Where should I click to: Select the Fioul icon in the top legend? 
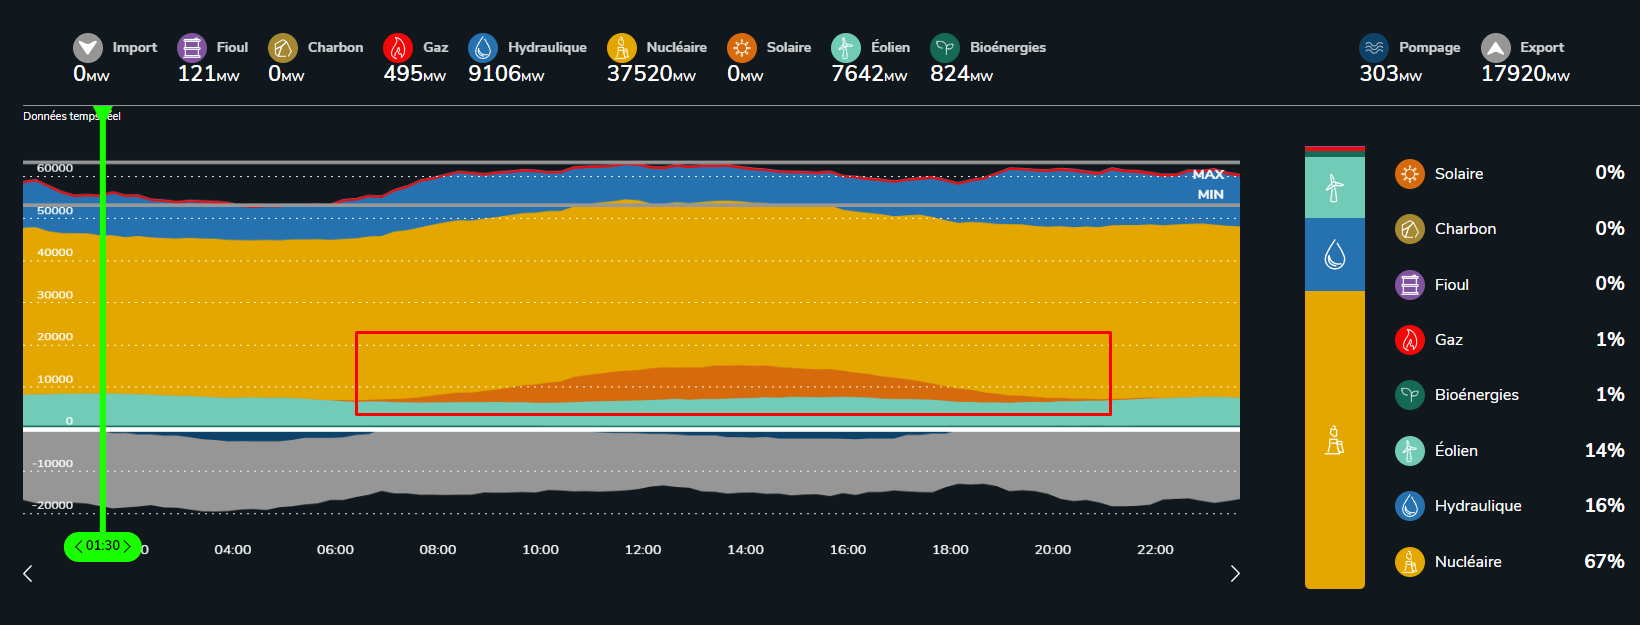coord(191,48)
